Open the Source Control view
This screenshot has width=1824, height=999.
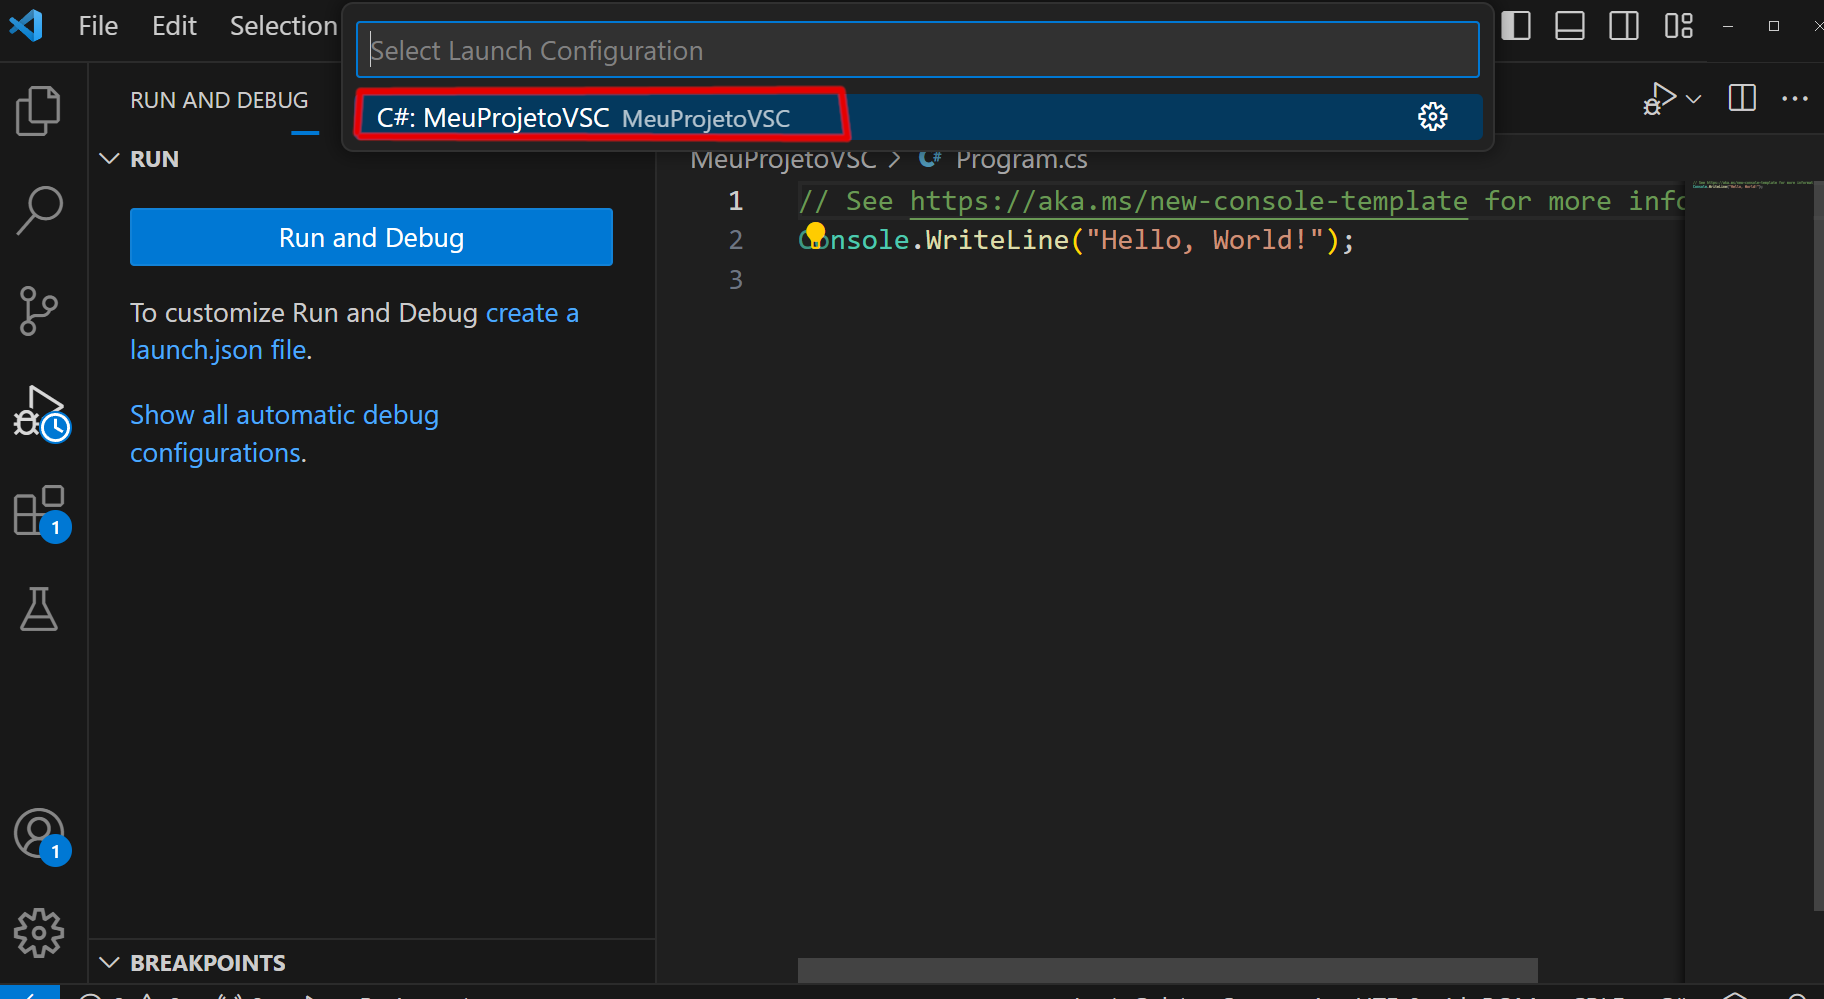click(38, 310)
